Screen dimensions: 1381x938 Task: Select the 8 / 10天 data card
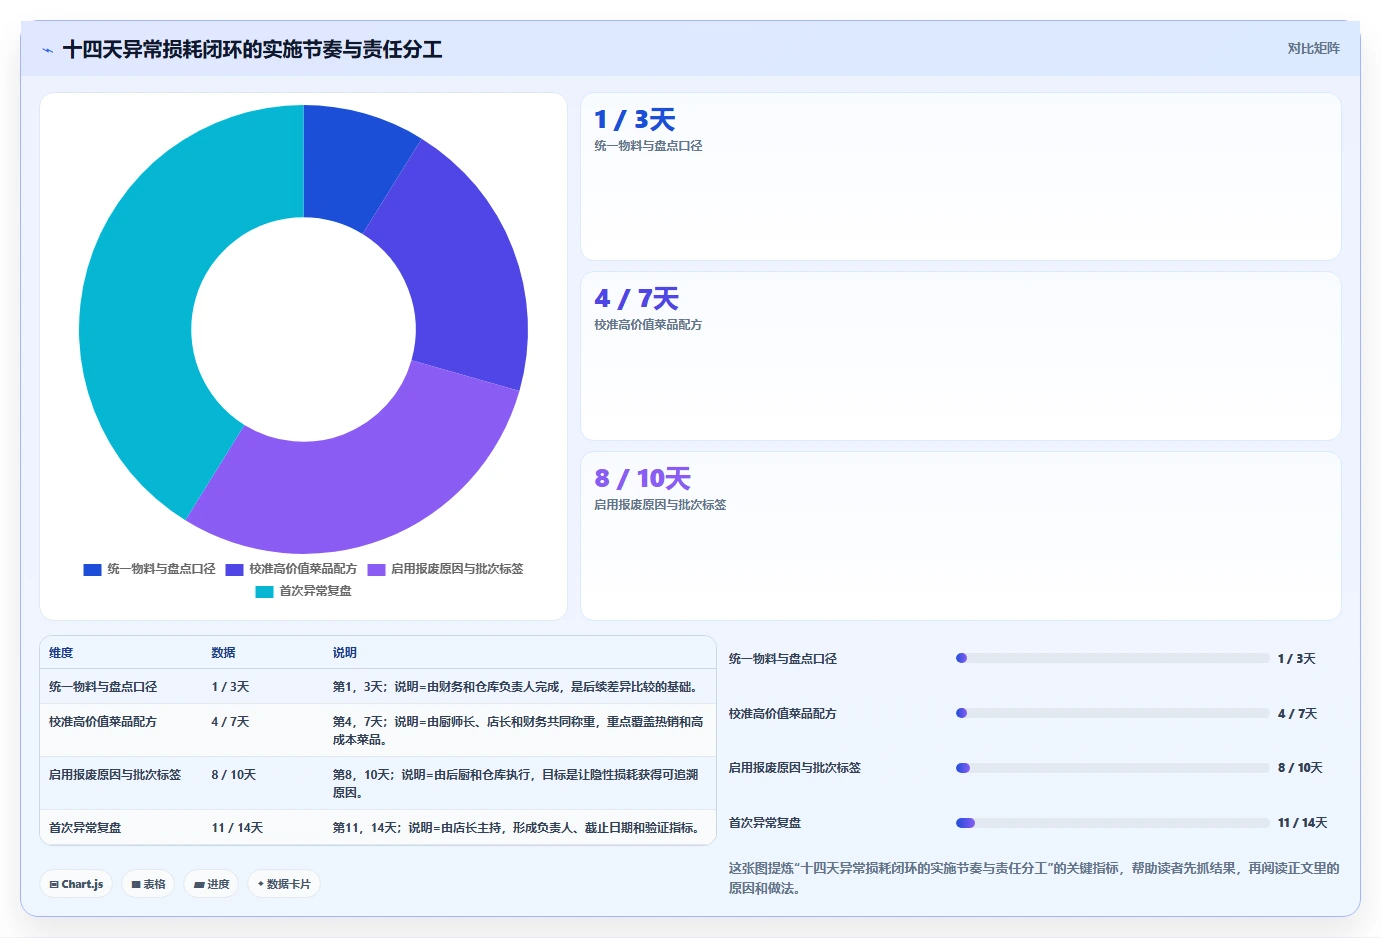coord(960,536)
